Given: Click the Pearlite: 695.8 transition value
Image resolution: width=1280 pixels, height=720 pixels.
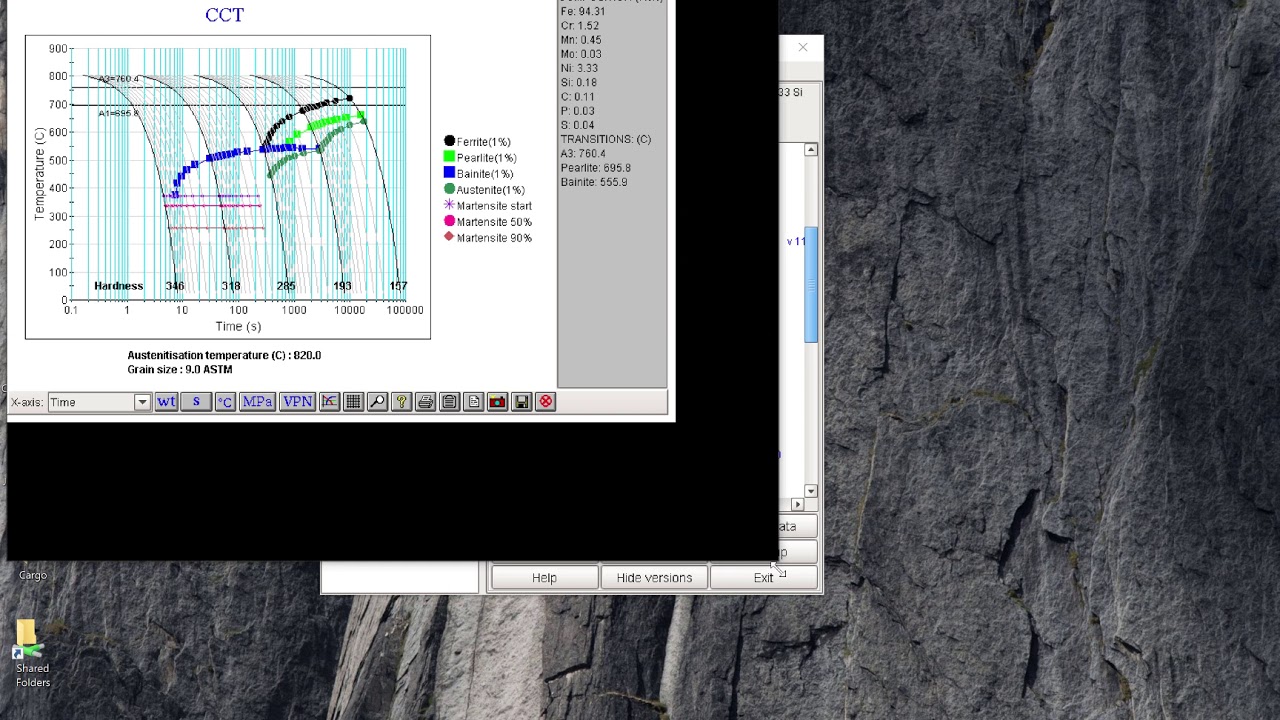Looking at the screenshot, I should [x=596, y=168].
